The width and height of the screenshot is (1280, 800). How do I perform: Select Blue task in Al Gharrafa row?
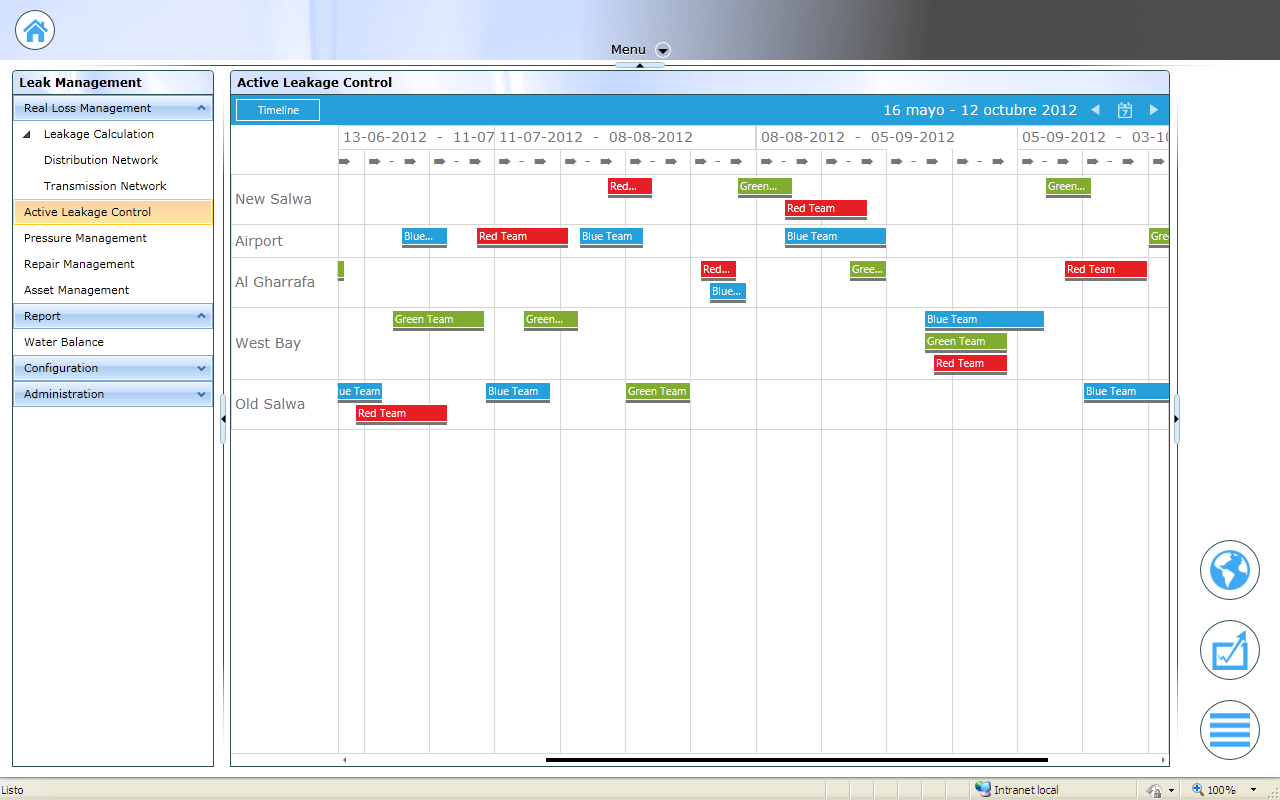point(728,292)
